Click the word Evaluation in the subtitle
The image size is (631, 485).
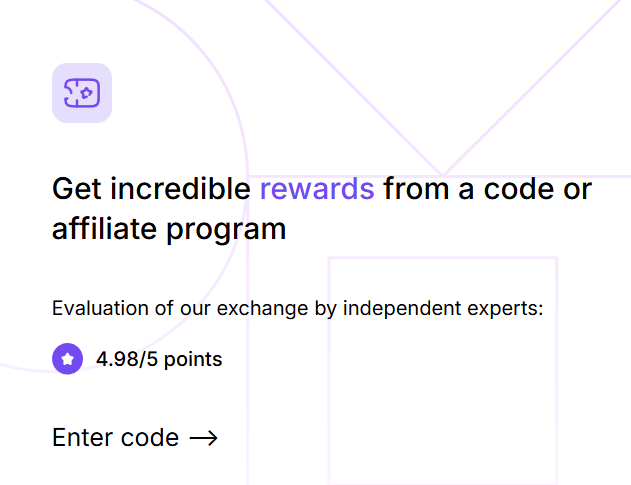coord(98,308)
